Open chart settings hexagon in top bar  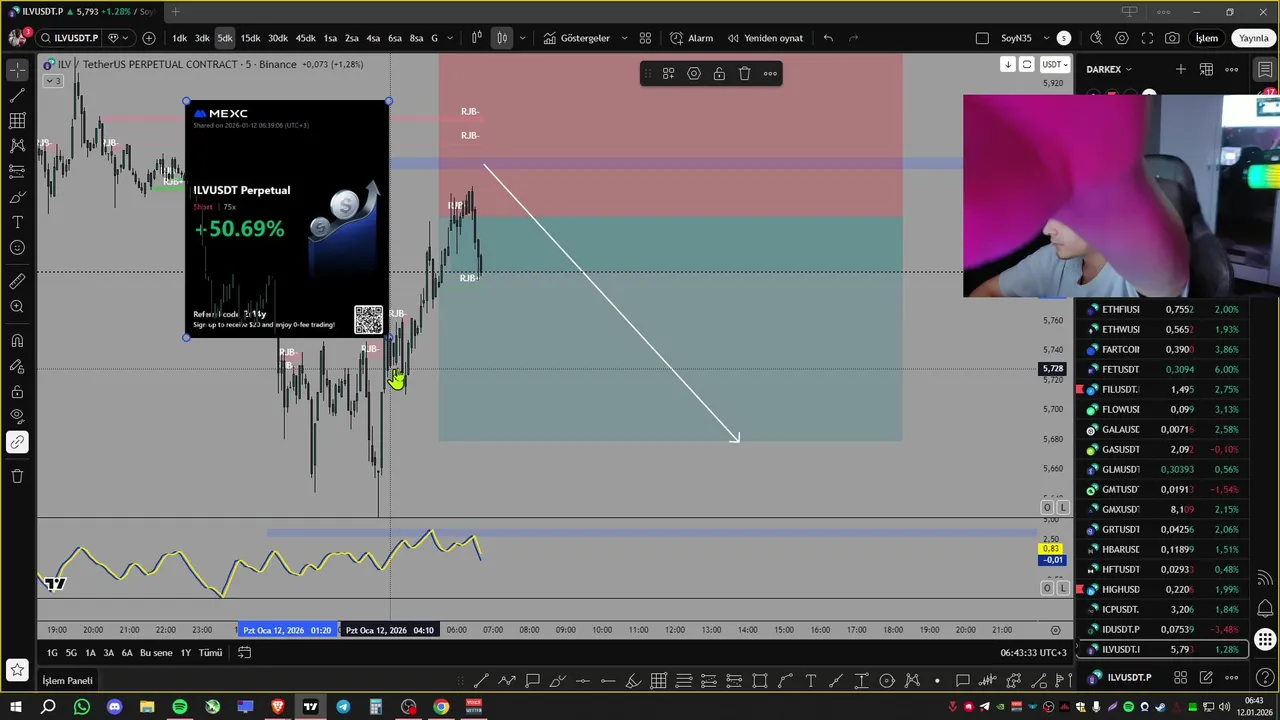[1122, 38]
